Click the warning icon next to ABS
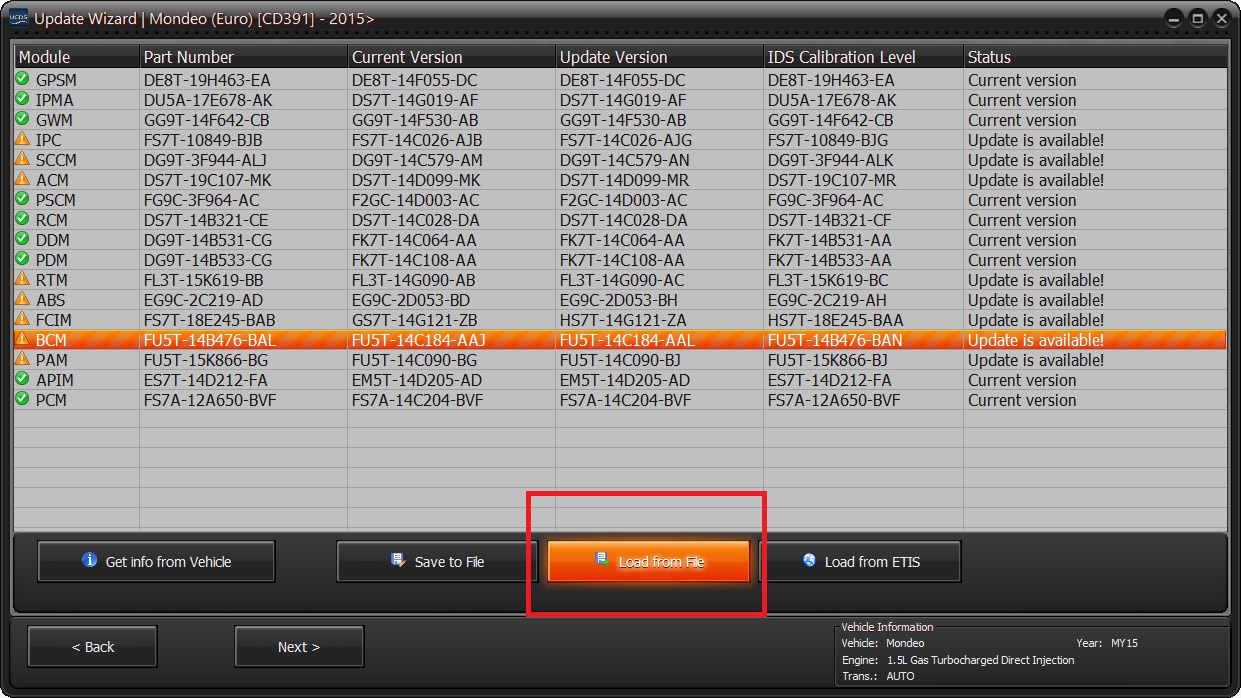The width and height of the screenshot is (1241, 698). (22, 299)
